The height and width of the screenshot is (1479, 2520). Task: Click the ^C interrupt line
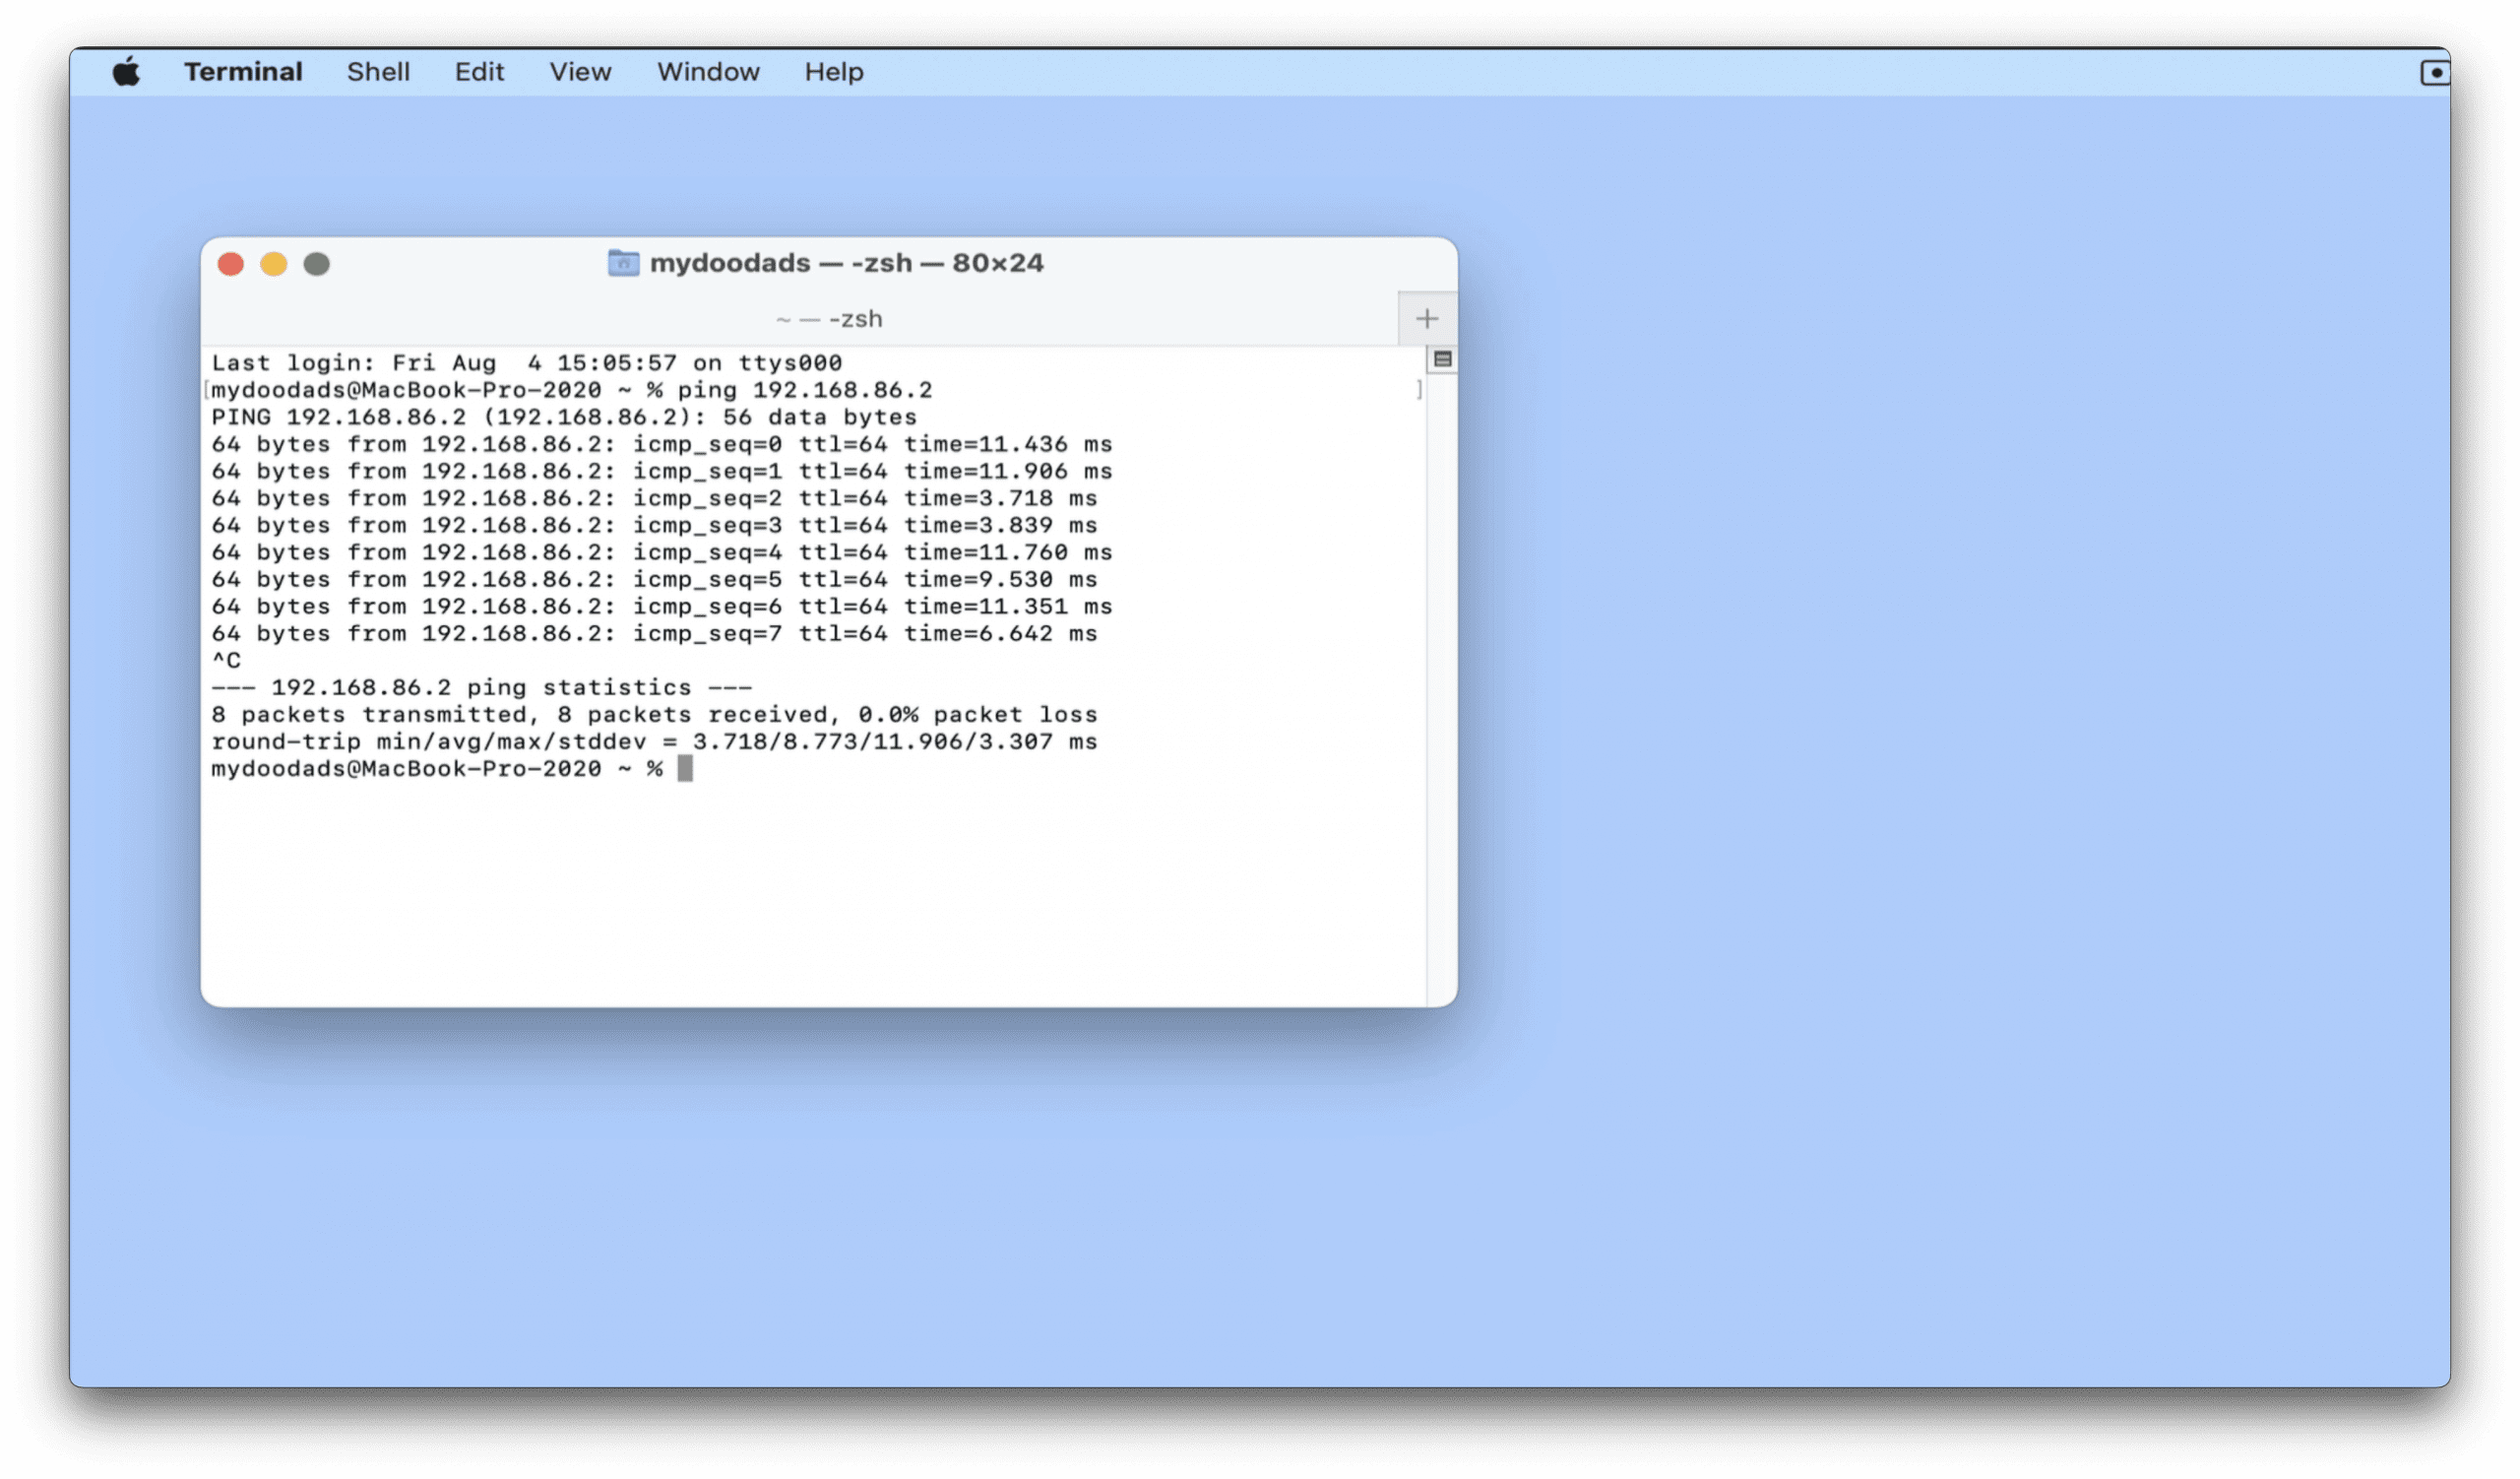pos(226,660)
